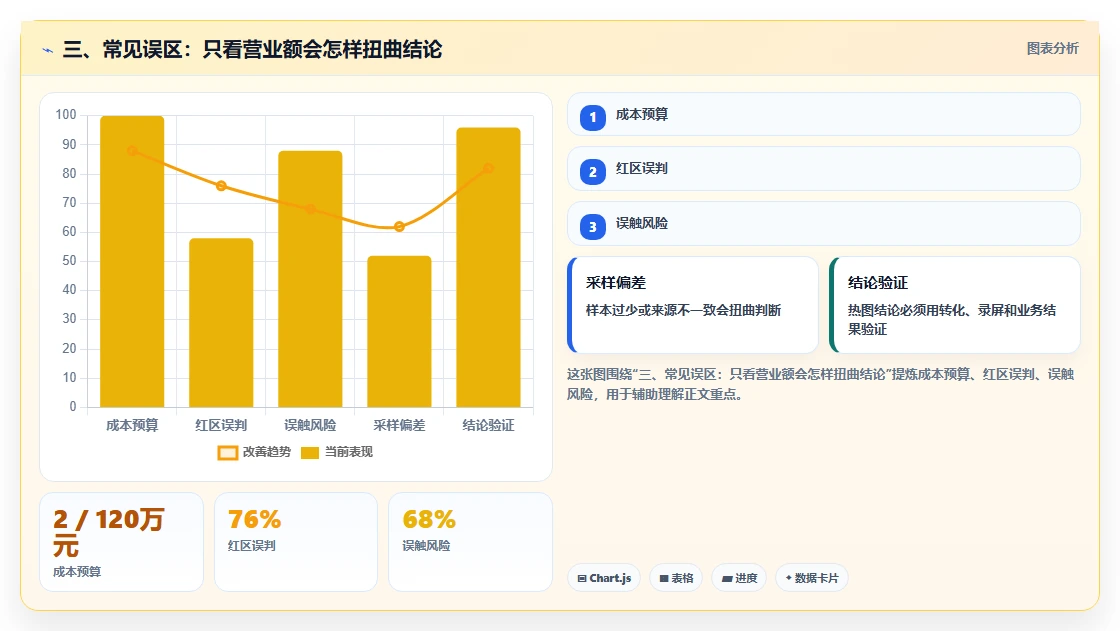Click the numbered badge 2 for 红区误判
1120x631 pixels.
click(x=593, y=172)
